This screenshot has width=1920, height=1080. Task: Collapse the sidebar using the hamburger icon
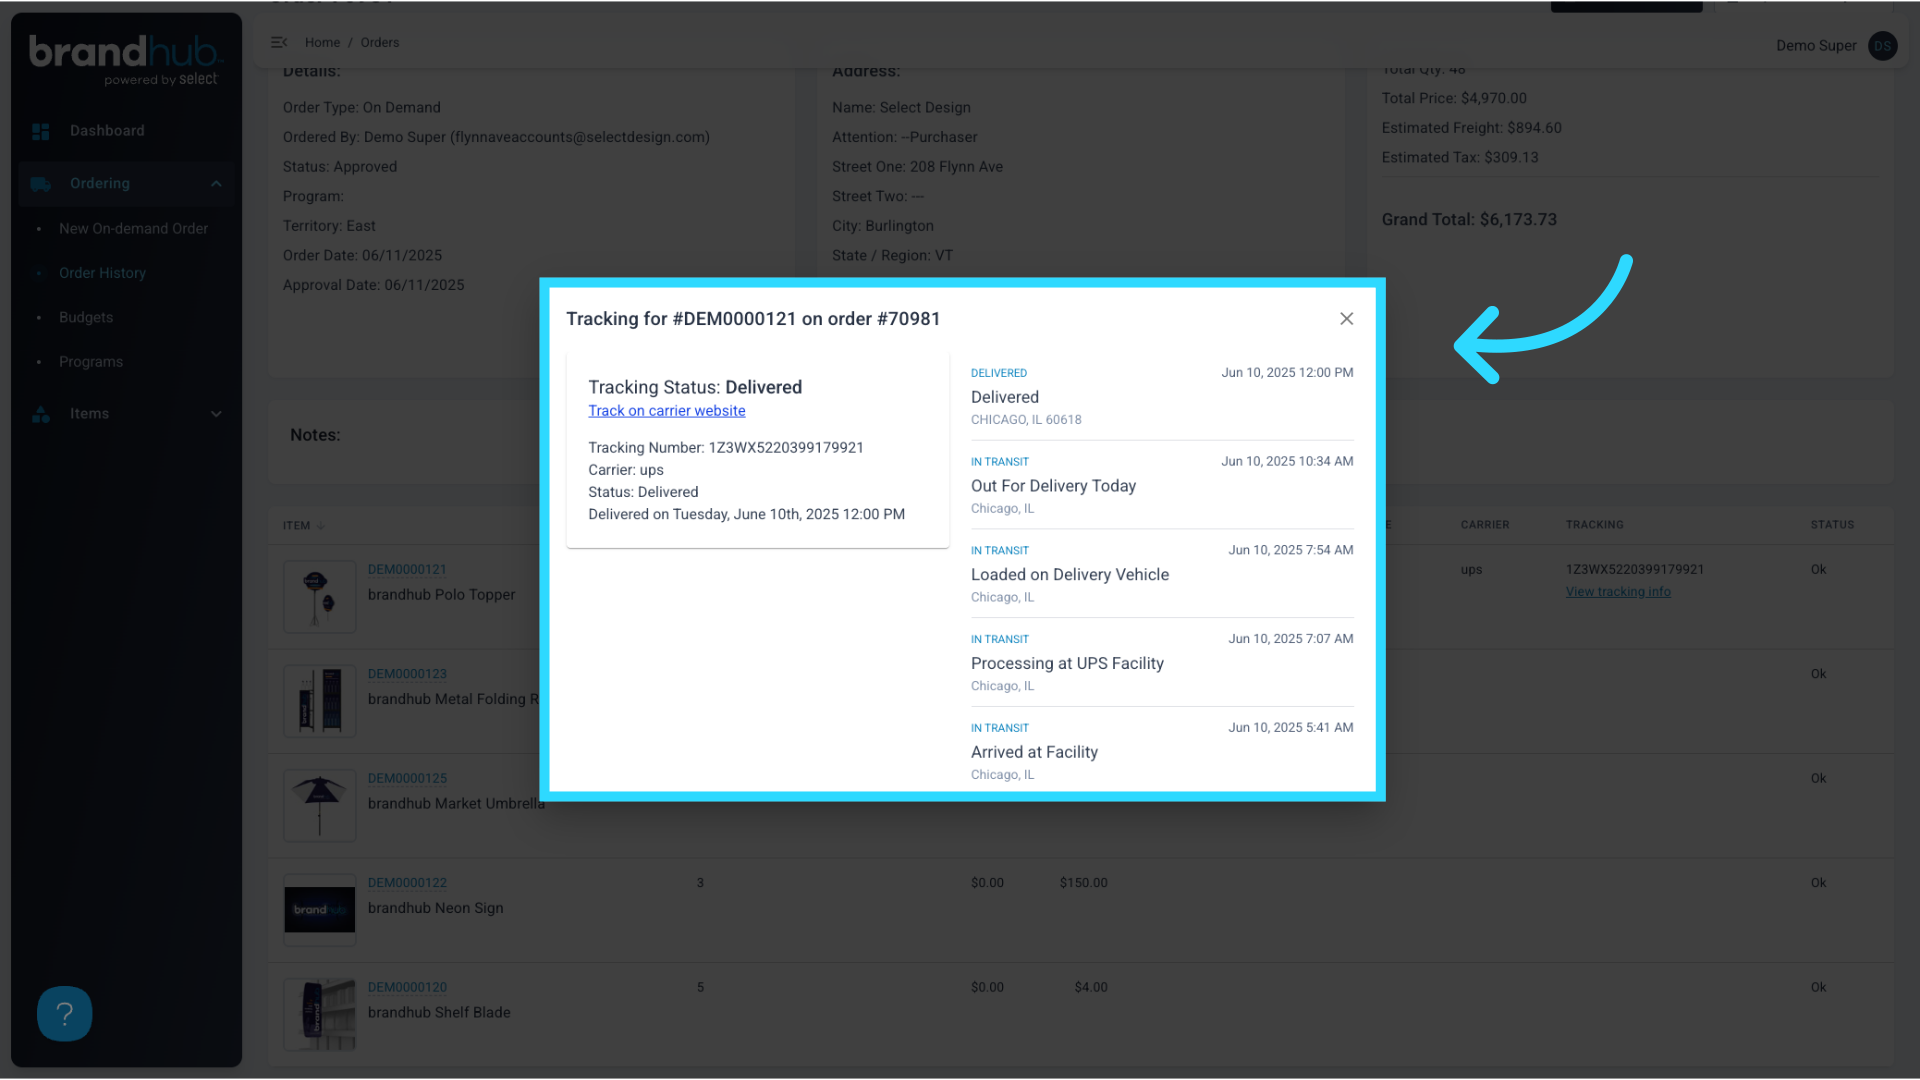click(278, 42)
